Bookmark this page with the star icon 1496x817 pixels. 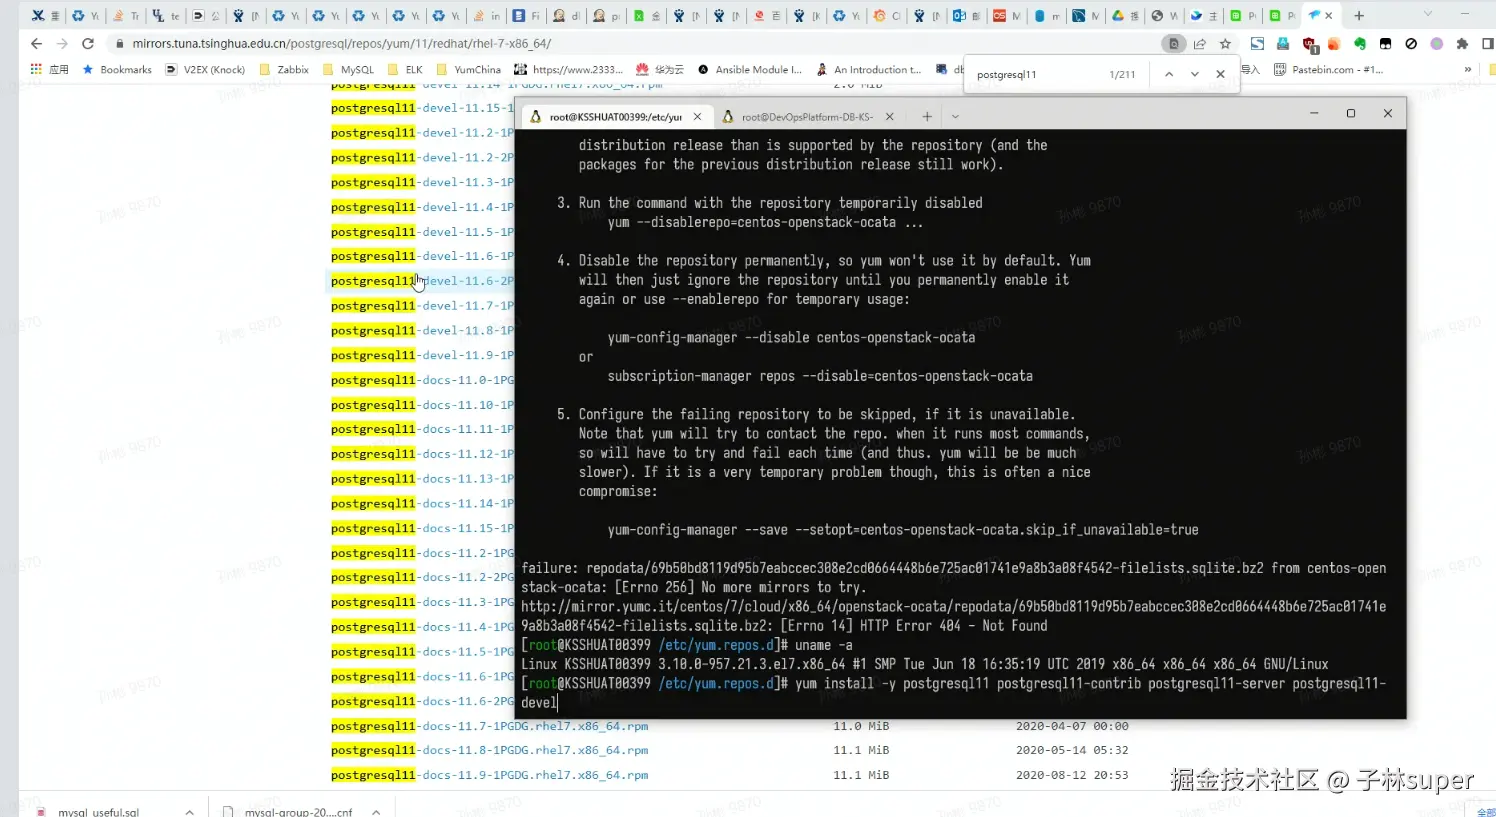click(x=1225, y=44)
